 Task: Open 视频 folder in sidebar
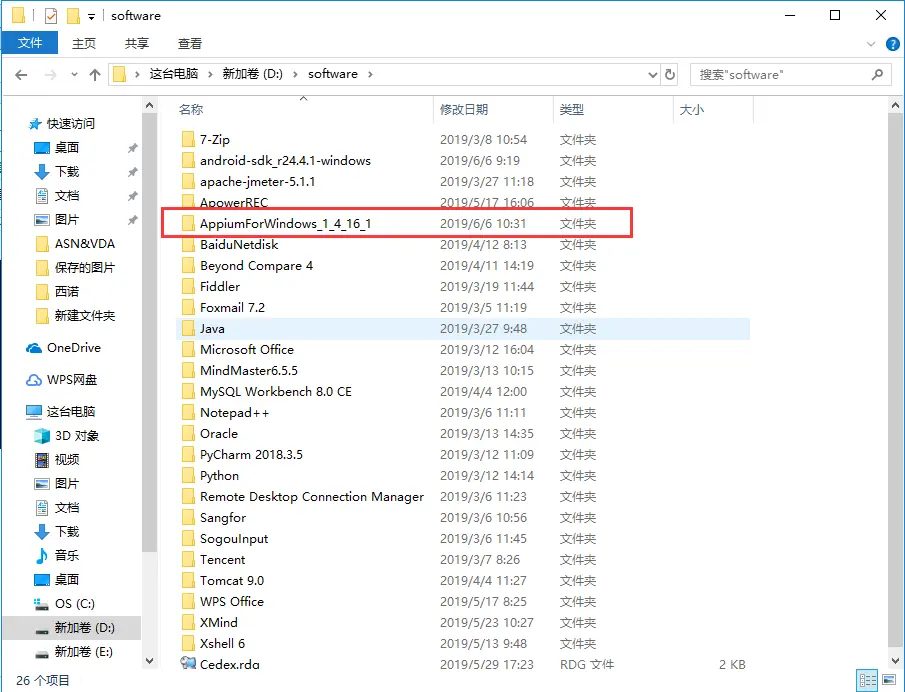click(57, 459)
